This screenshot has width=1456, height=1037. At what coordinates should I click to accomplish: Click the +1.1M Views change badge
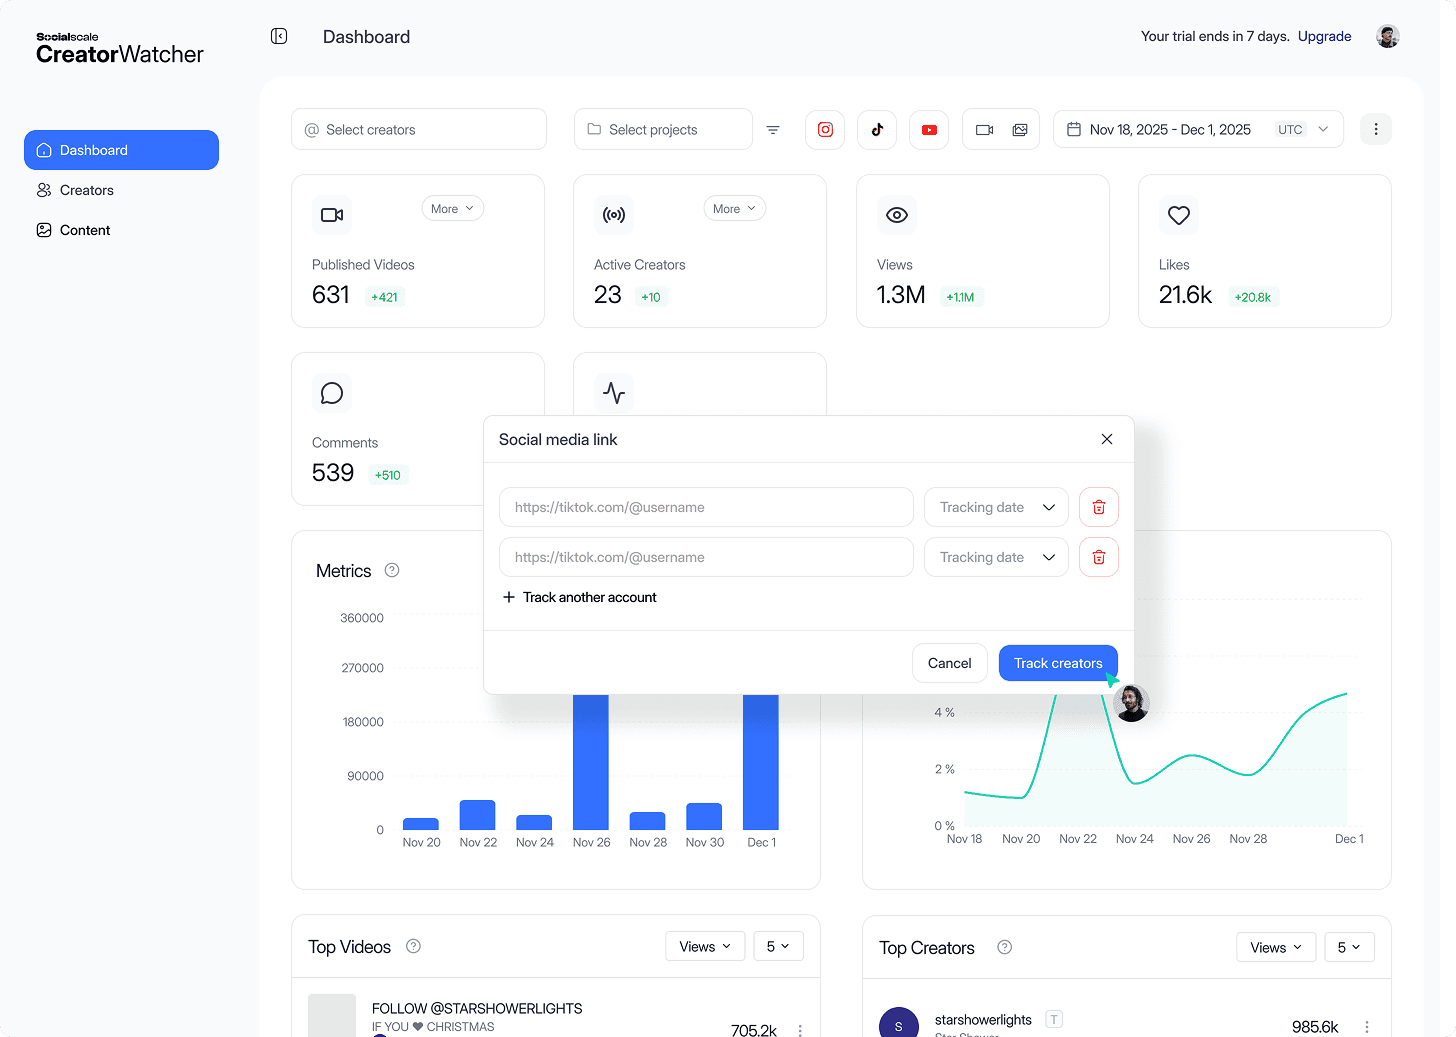(x=960, y=297)
